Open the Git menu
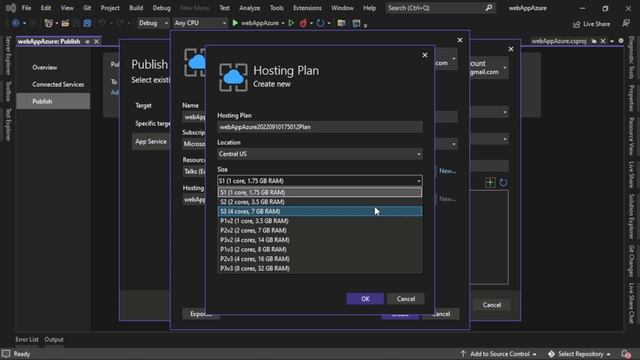Screen dimensions: 640x360 pos(87,8)
